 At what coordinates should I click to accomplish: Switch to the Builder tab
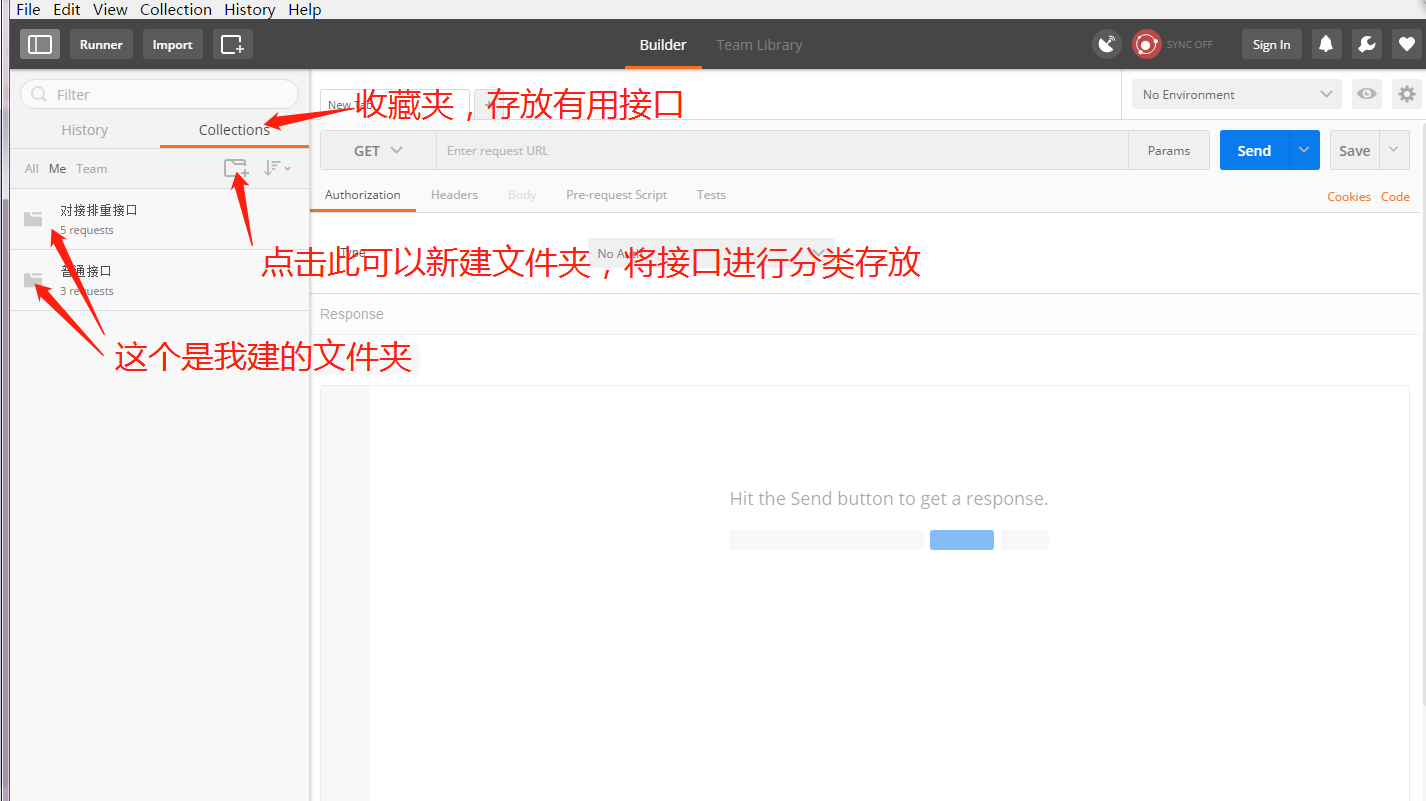[x=663, y=45]
